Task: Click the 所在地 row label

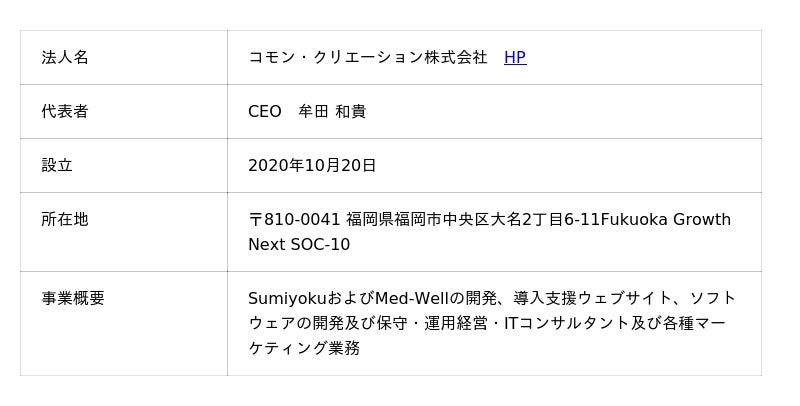Action: pyautogui.click(x=65, y=219)
